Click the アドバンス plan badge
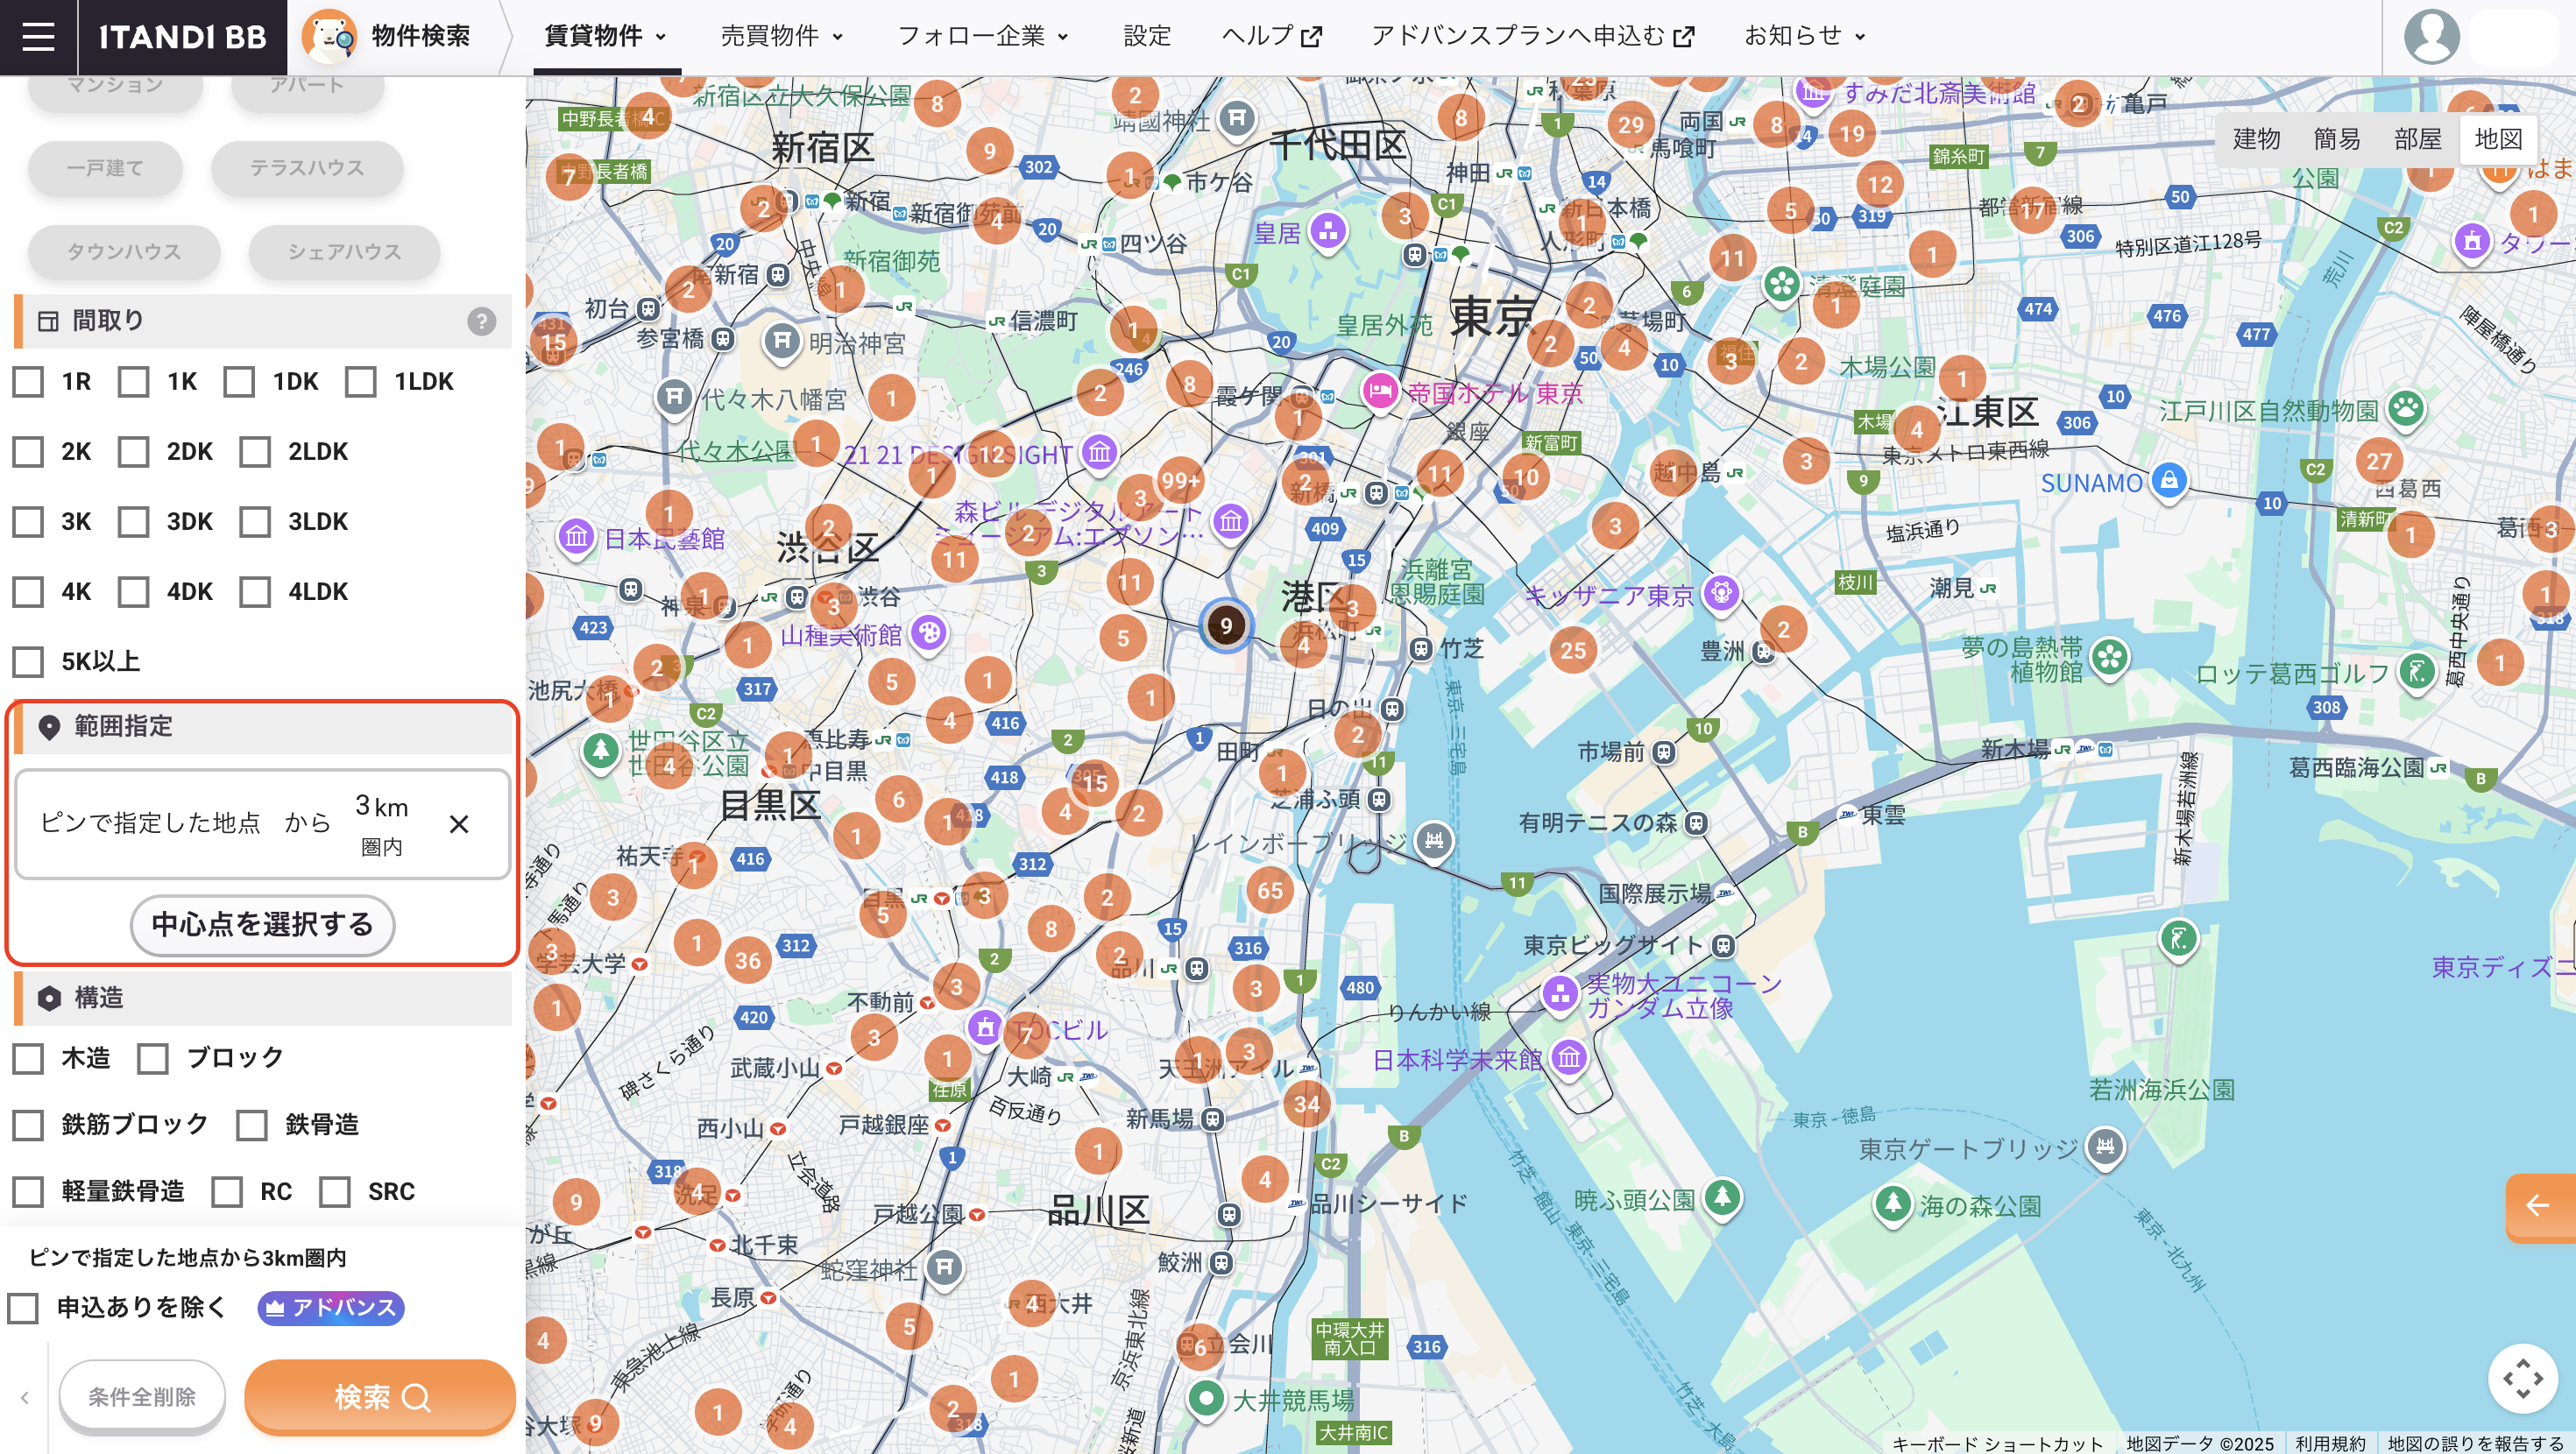This screenshot has width=2576, height=1454. pos(331,1308)
